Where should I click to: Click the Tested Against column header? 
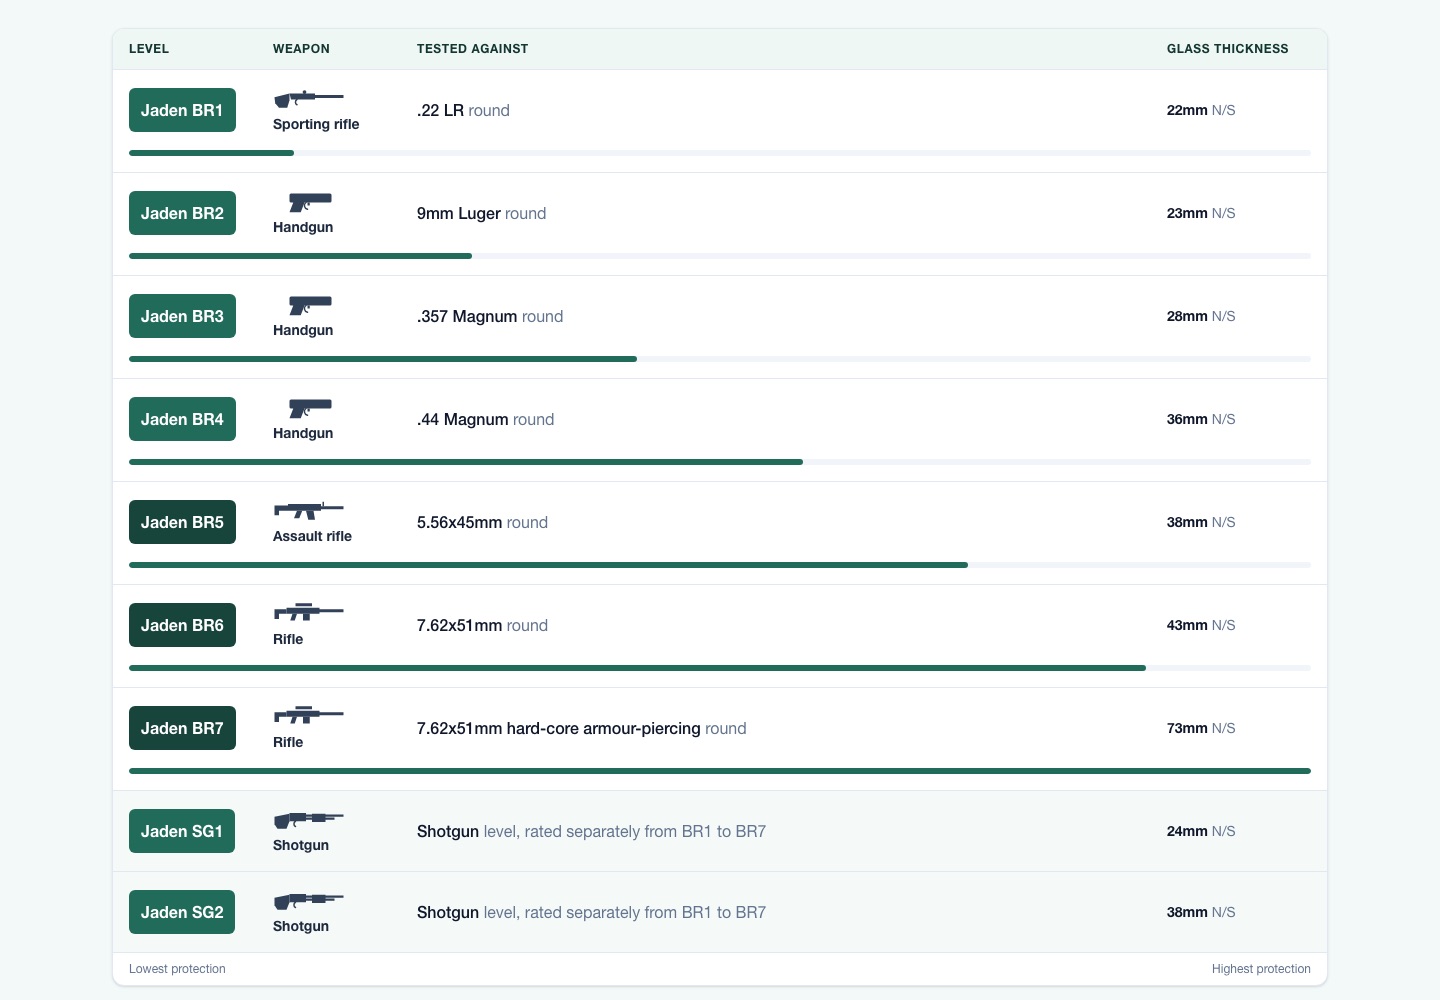point(472,49)
